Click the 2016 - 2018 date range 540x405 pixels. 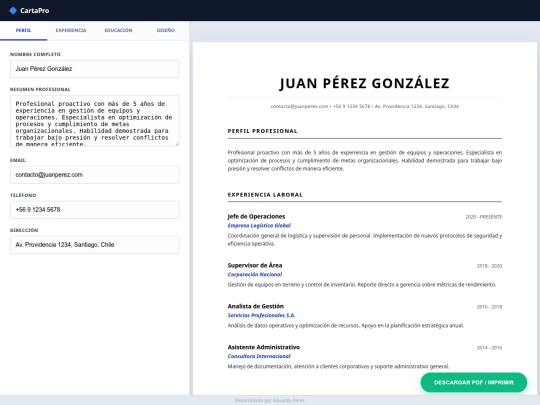pyautogui.click(x=489, y=307)
